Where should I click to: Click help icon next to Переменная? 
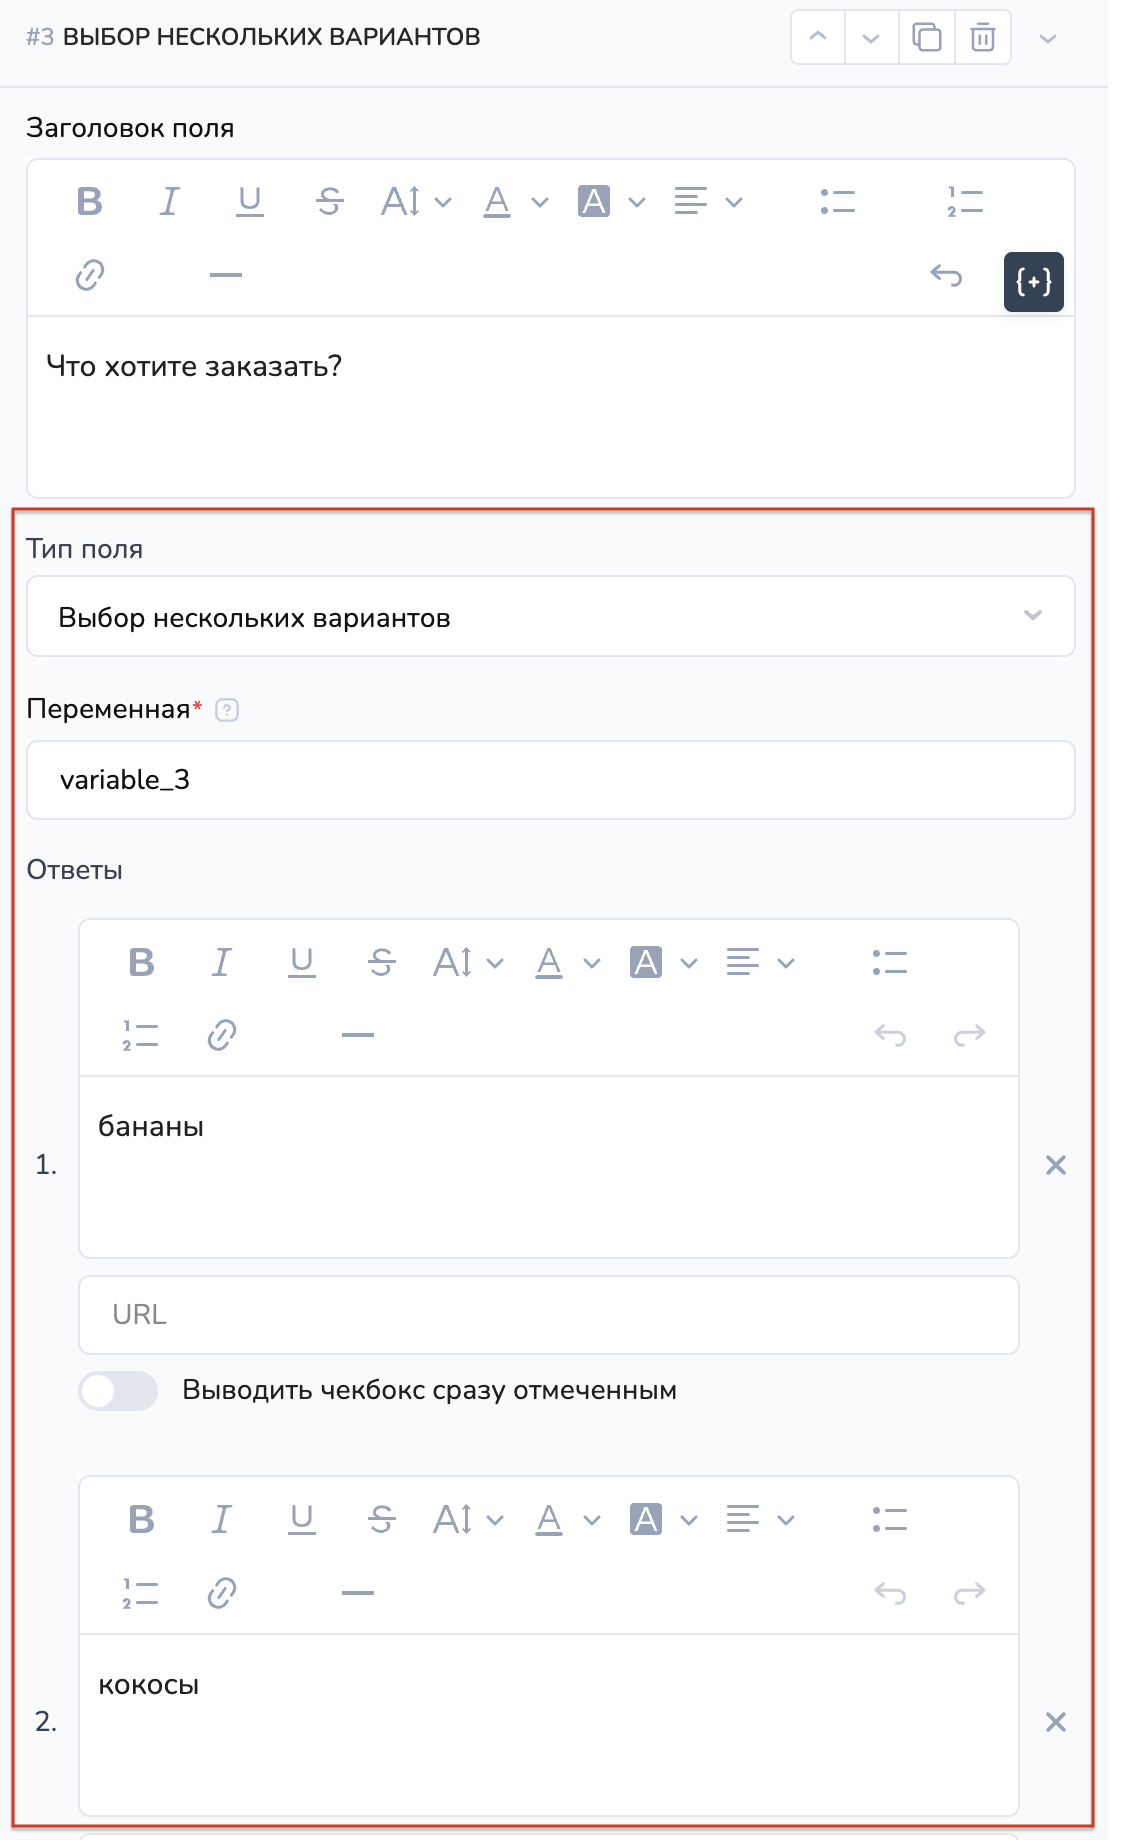227,710
